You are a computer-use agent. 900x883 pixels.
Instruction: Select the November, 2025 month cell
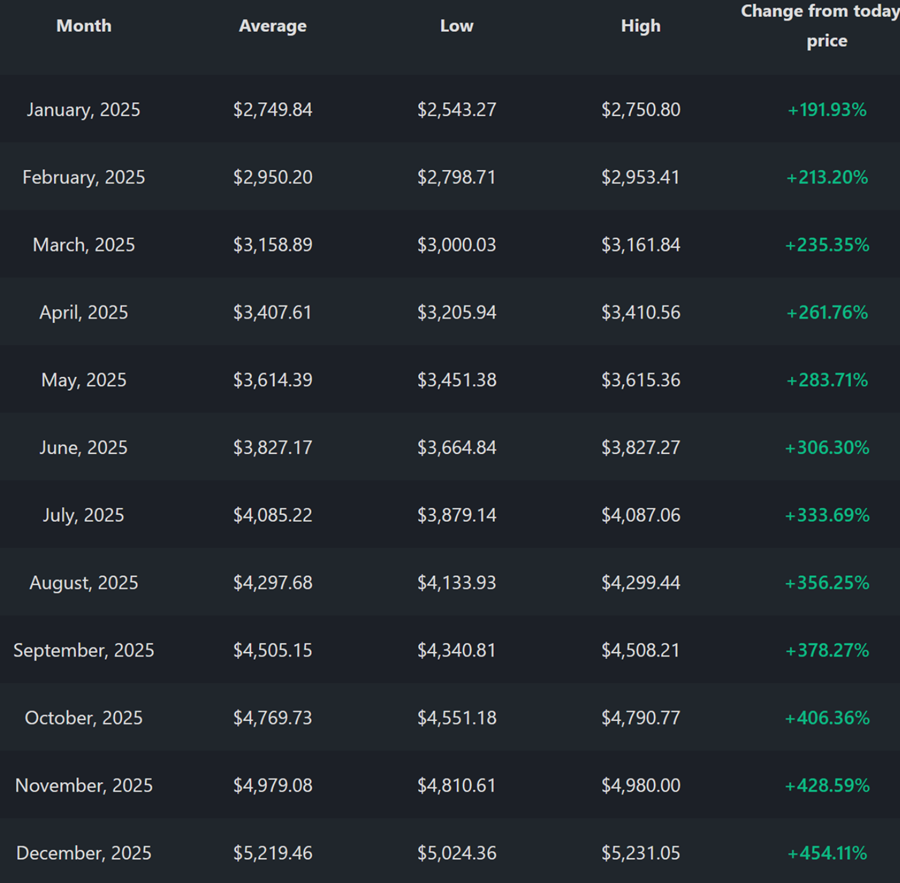pyautogui.click(x=84, y=786)
